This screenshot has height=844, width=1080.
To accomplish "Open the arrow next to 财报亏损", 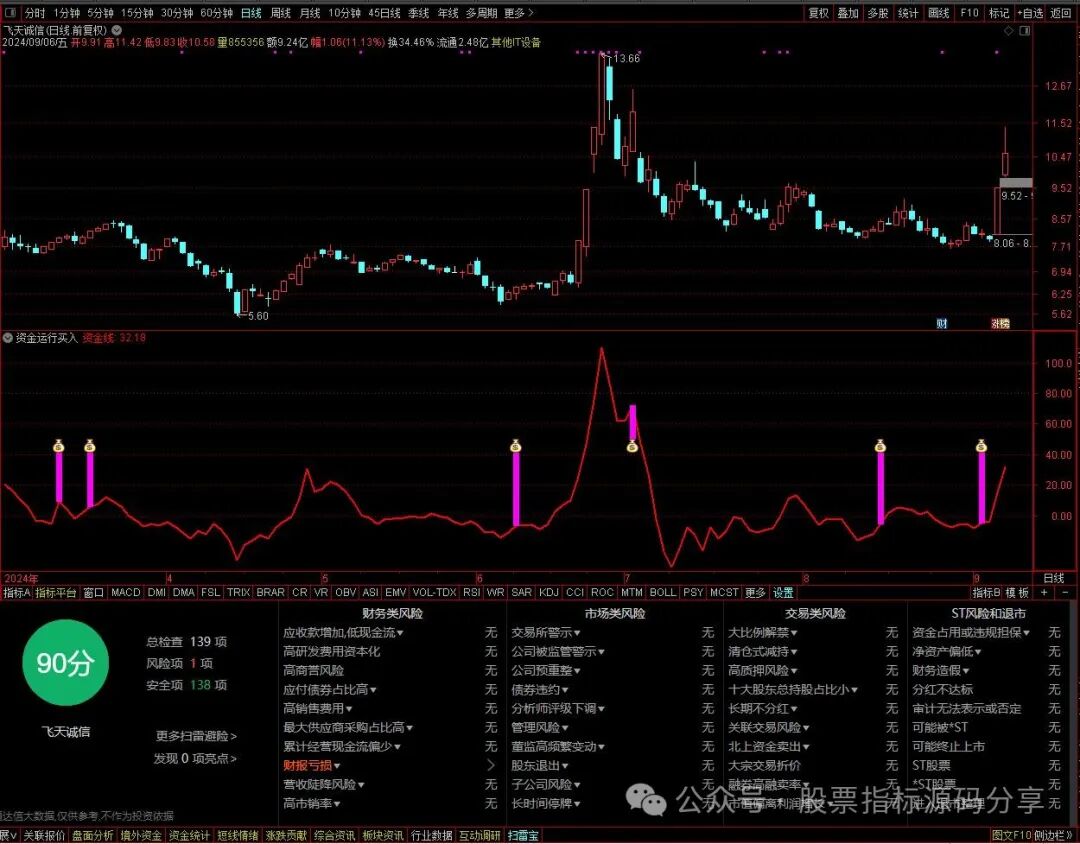I will tap(491, 765).
